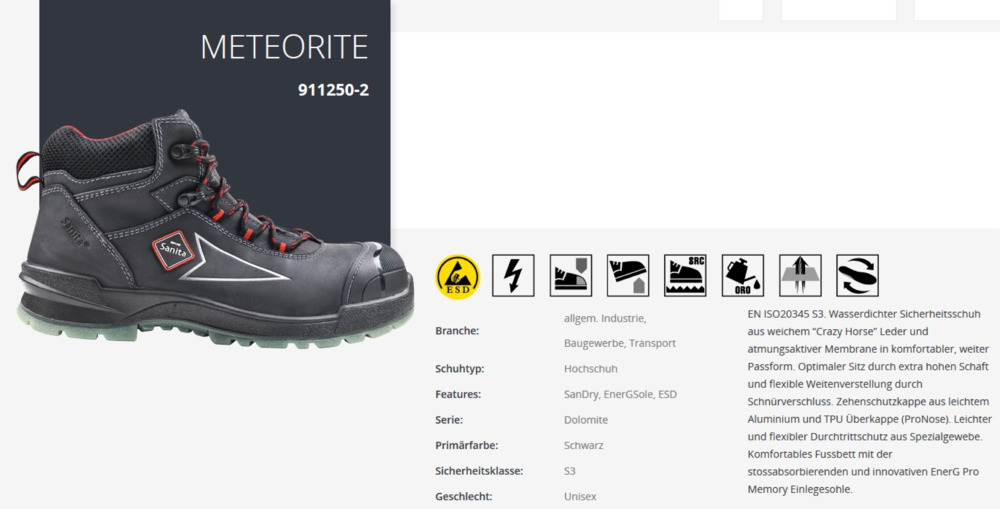Click the Schuhtyp label
The image size is (1000, 509).
pos(460,369)
